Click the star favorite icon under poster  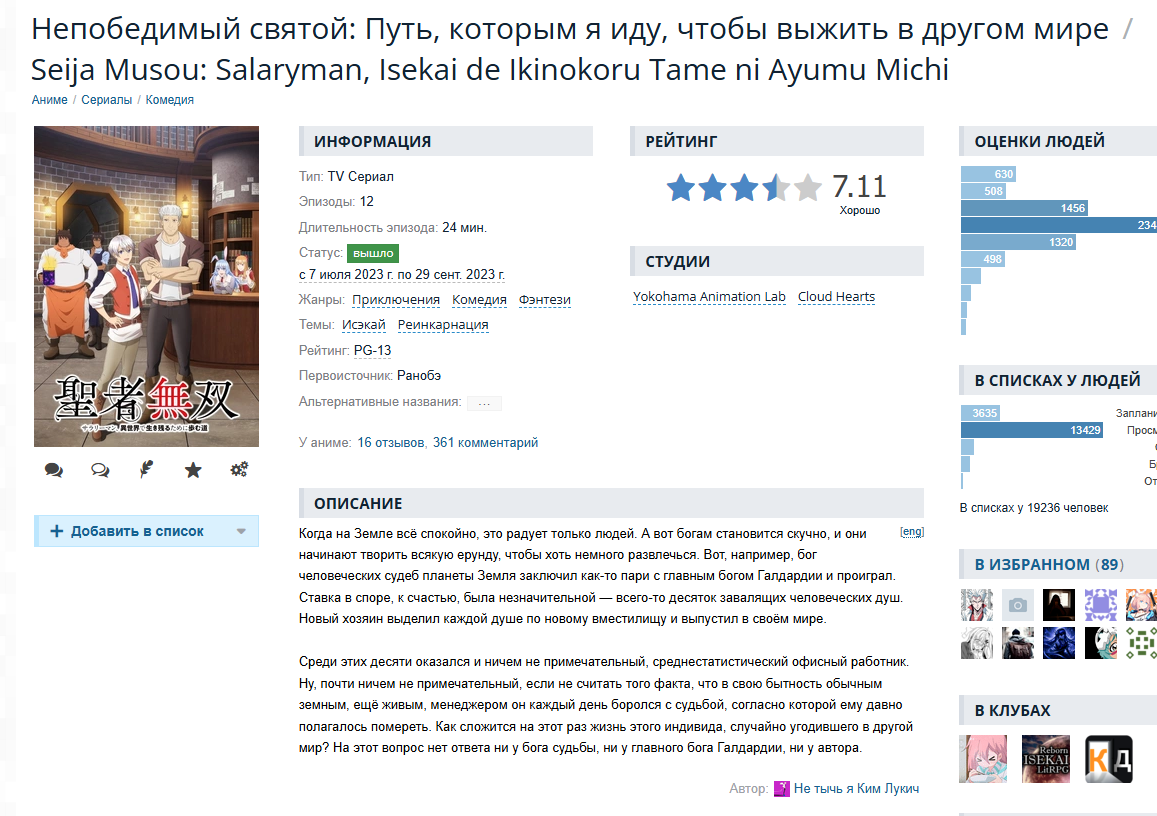pos(193,470)
